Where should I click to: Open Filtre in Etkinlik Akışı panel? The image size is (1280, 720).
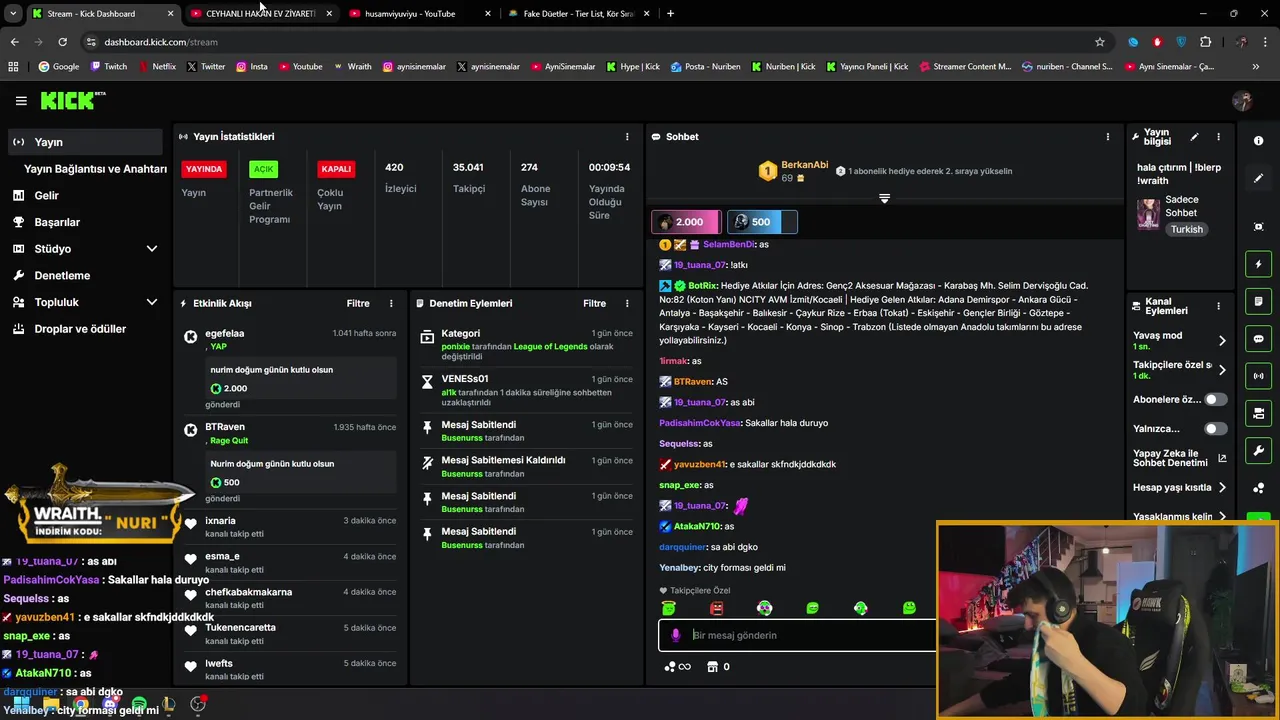pos(358,303)
